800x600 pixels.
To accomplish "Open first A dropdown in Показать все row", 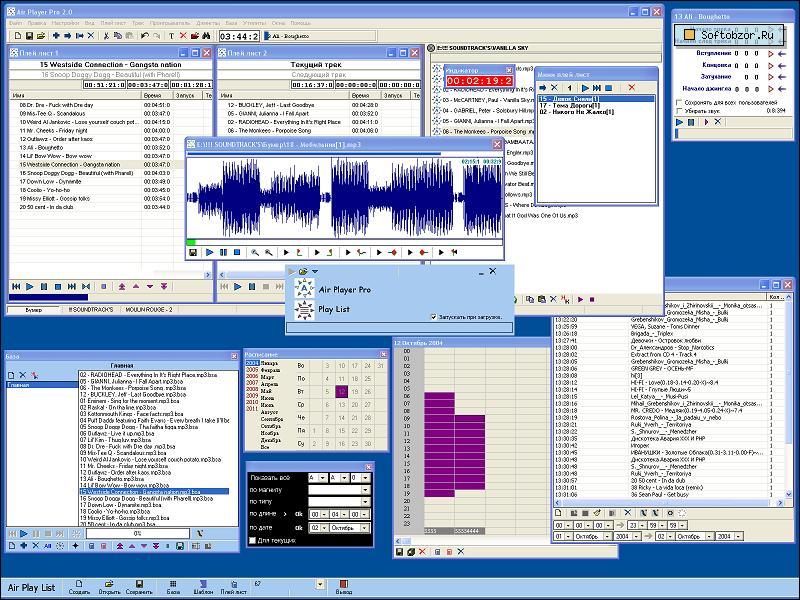I will tap(323, 478).
